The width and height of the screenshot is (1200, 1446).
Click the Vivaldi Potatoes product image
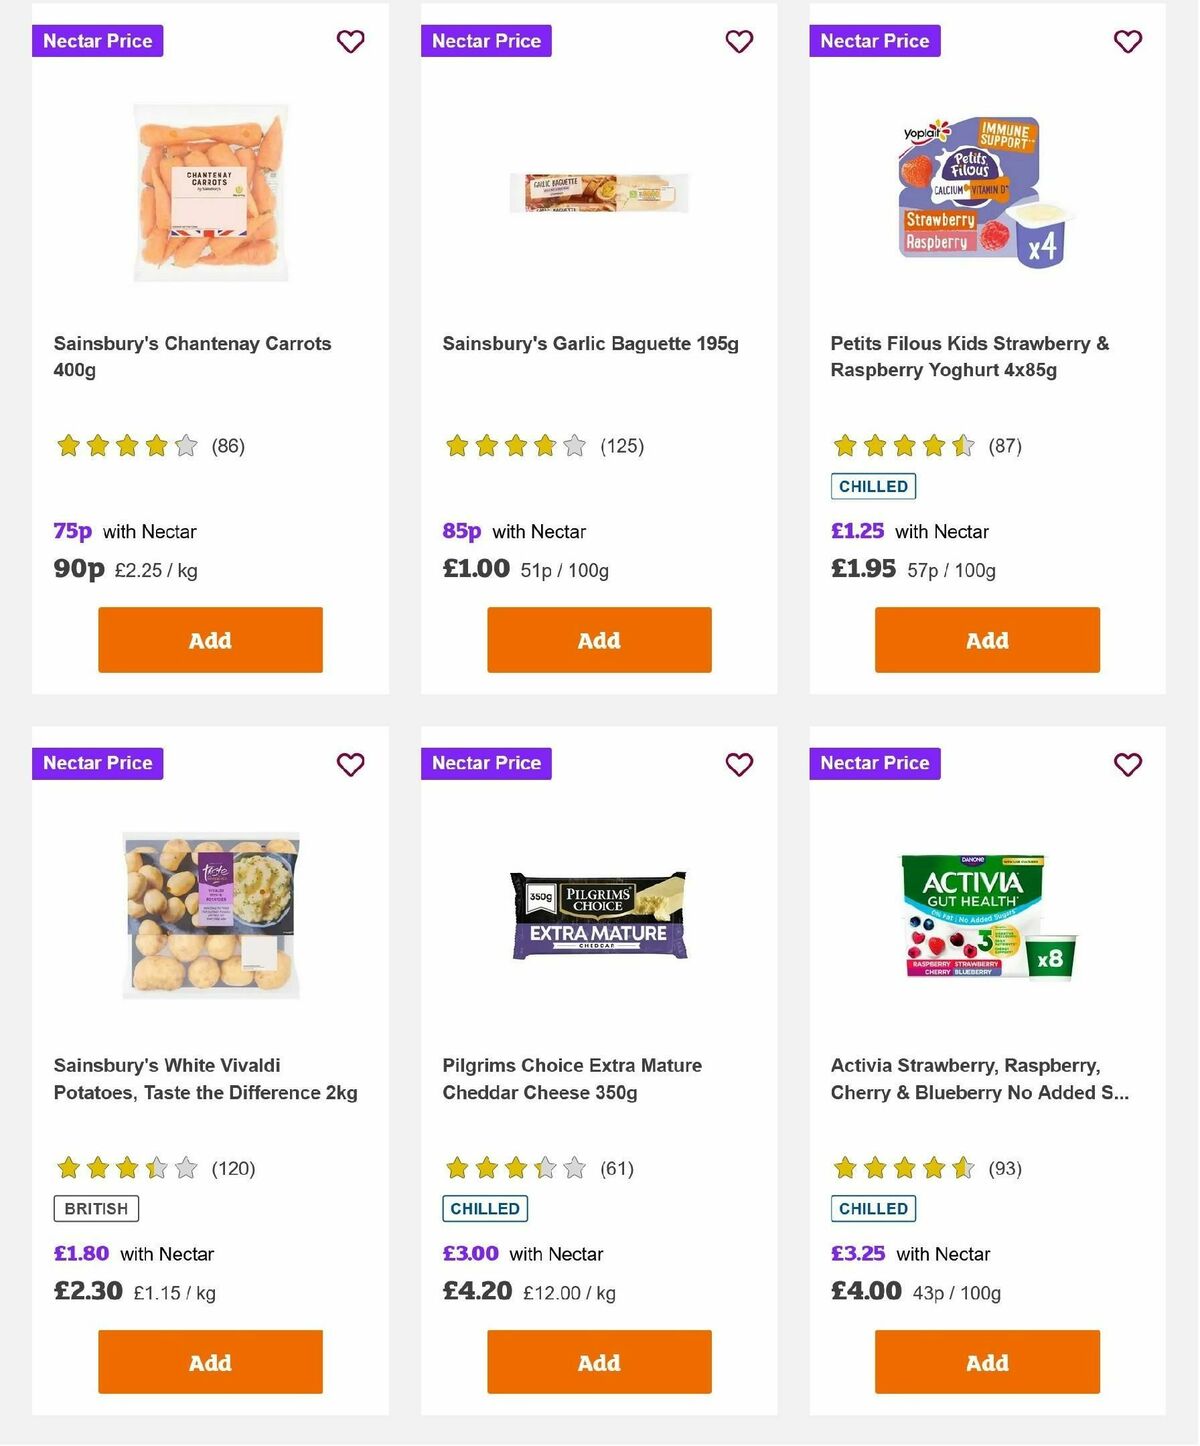tap(209, 916)
